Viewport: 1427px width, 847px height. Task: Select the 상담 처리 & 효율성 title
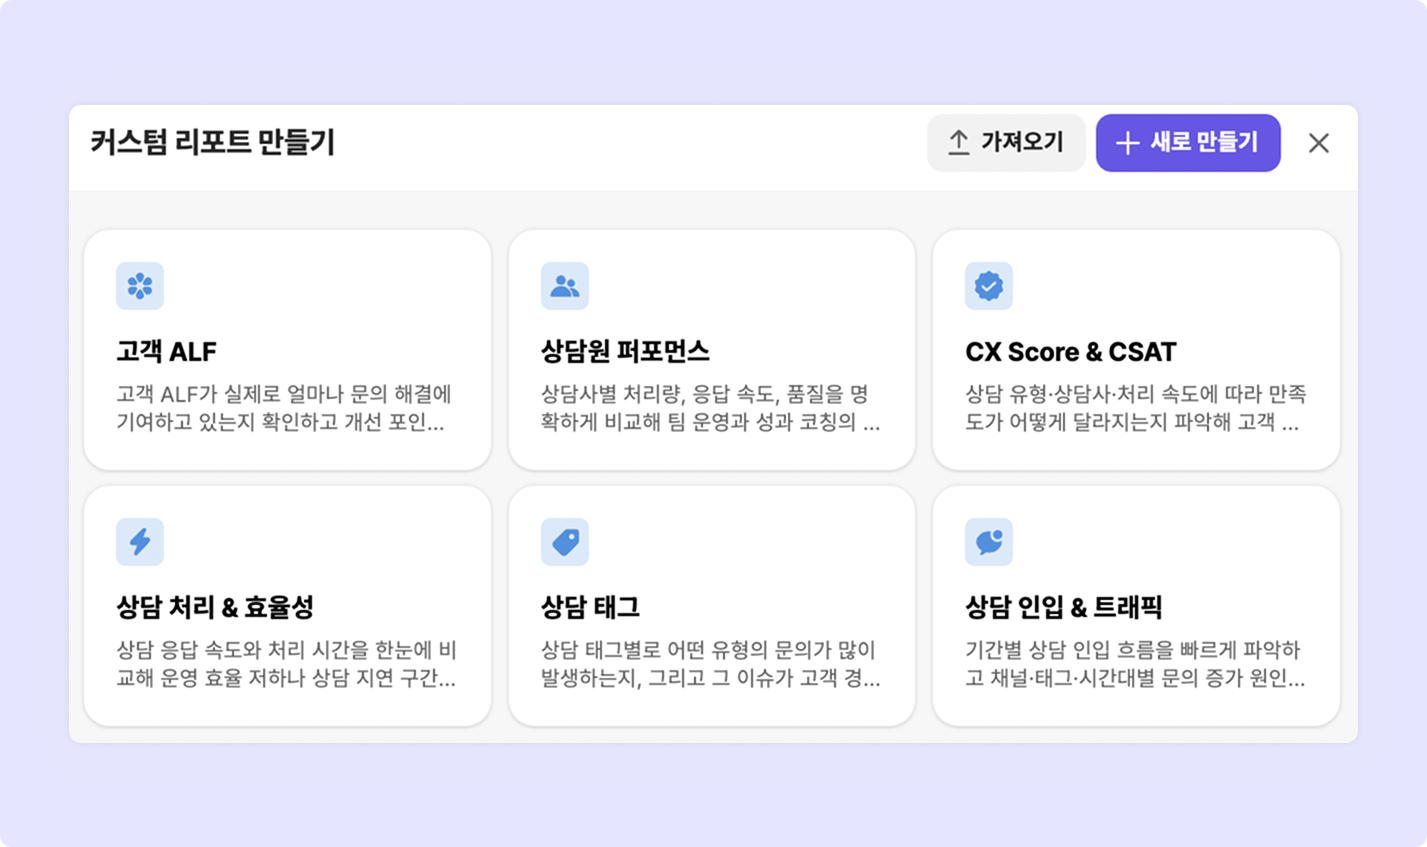pyautogui.click(x=215, y=607)
